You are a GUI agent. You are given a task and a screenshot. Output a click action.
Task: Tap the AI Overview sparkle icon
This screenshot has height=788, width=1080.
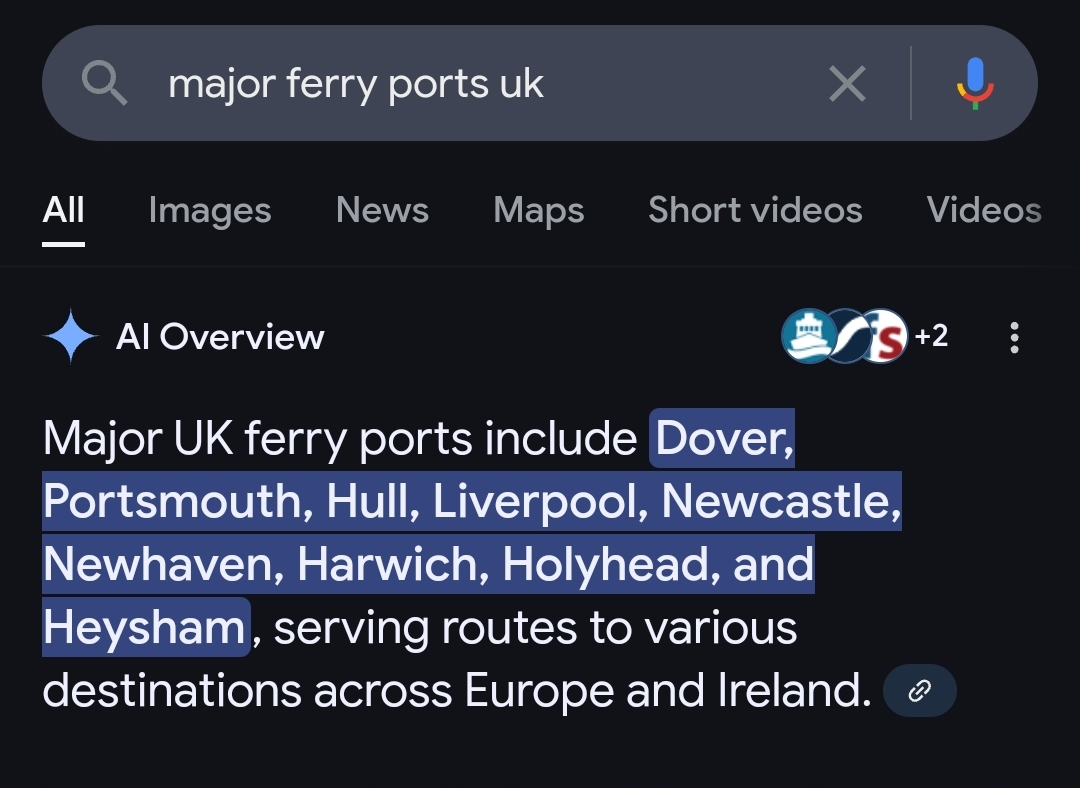71,337
